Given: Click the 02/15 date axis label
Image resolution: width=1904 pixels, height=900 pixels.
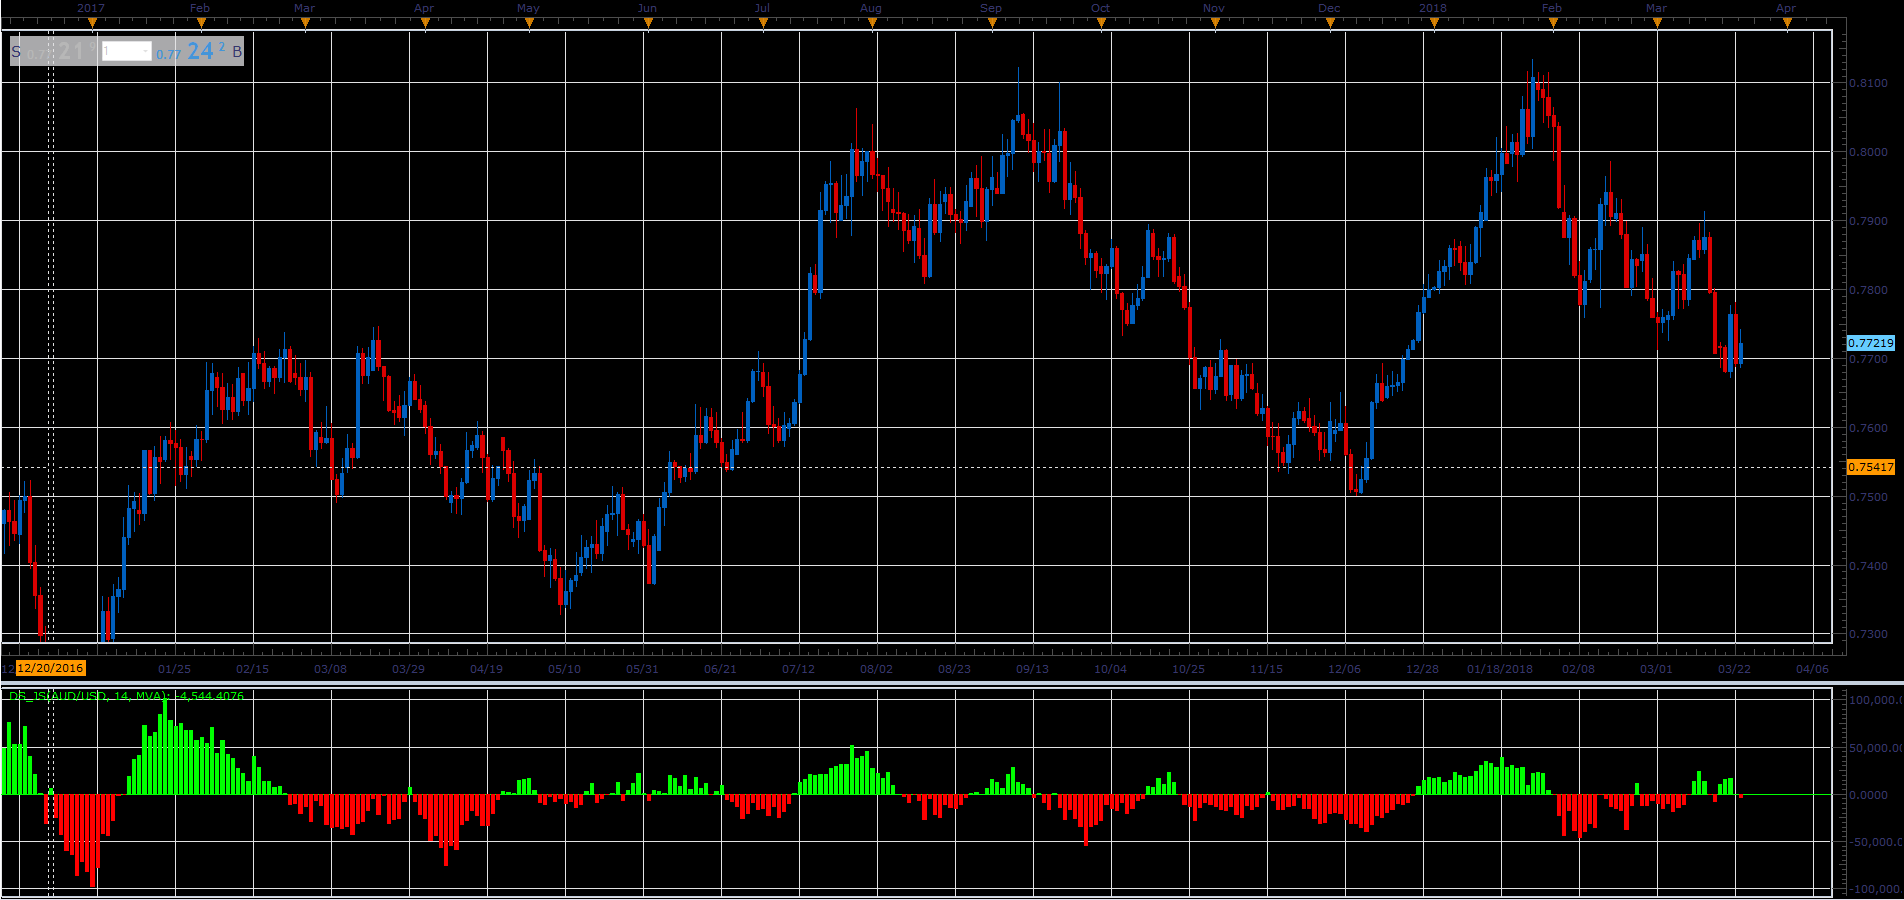Looking at the screenshot, I should pyautogui.click(x=252, y=669).
